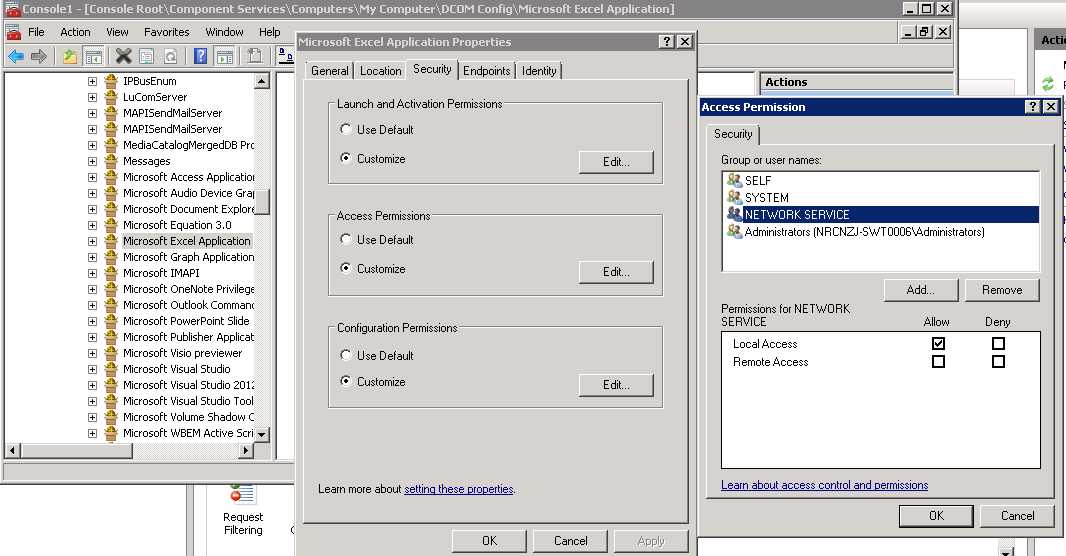The image size is (1066, 556).
Task: Select Microsoft PowerPoint Slide in the tree
Action: pos(186,321)
